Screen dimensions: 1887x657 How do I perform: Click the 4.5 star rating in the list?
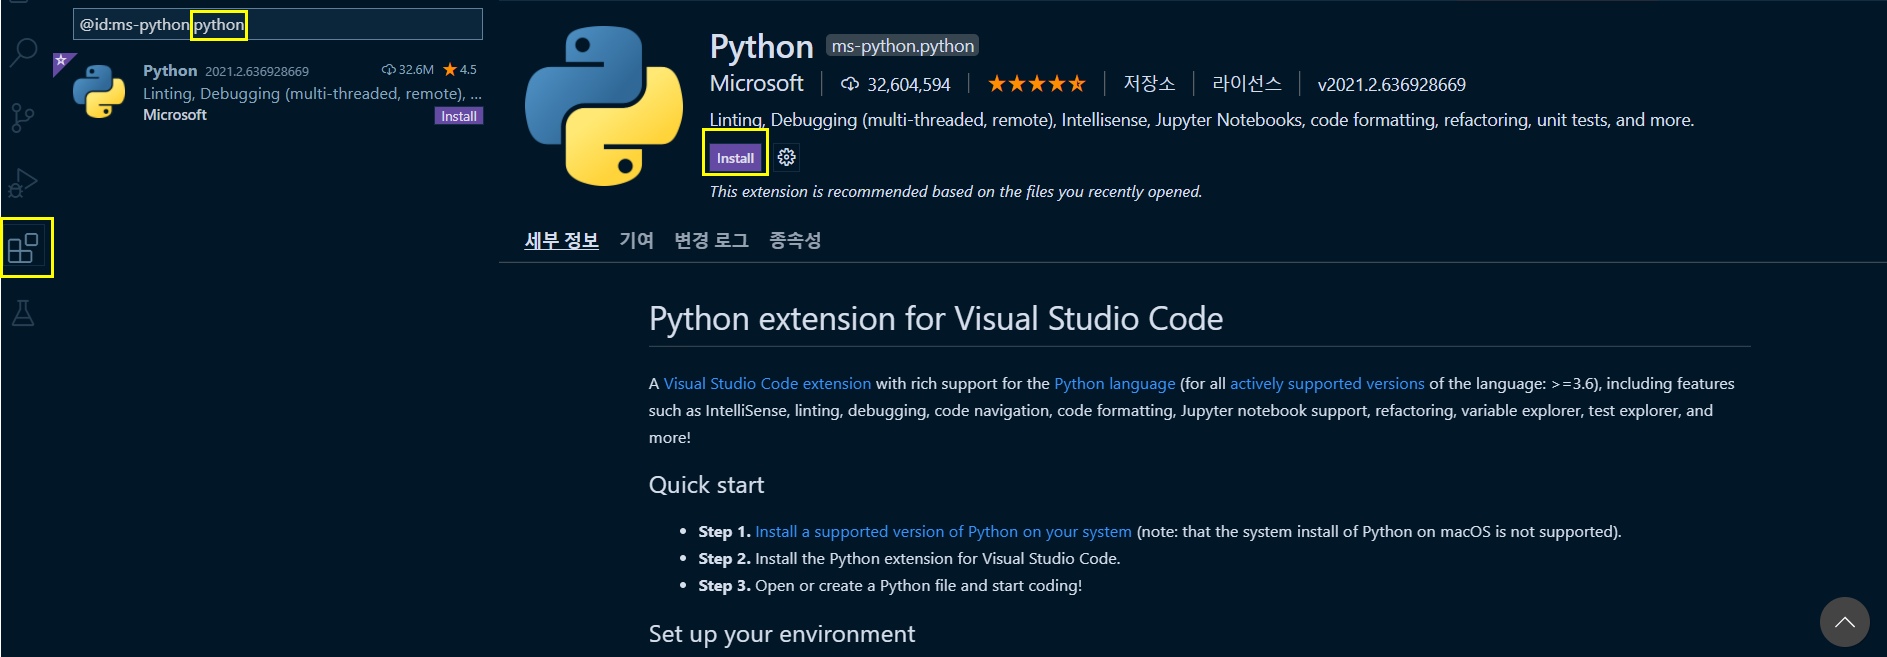tap(460, 70)
